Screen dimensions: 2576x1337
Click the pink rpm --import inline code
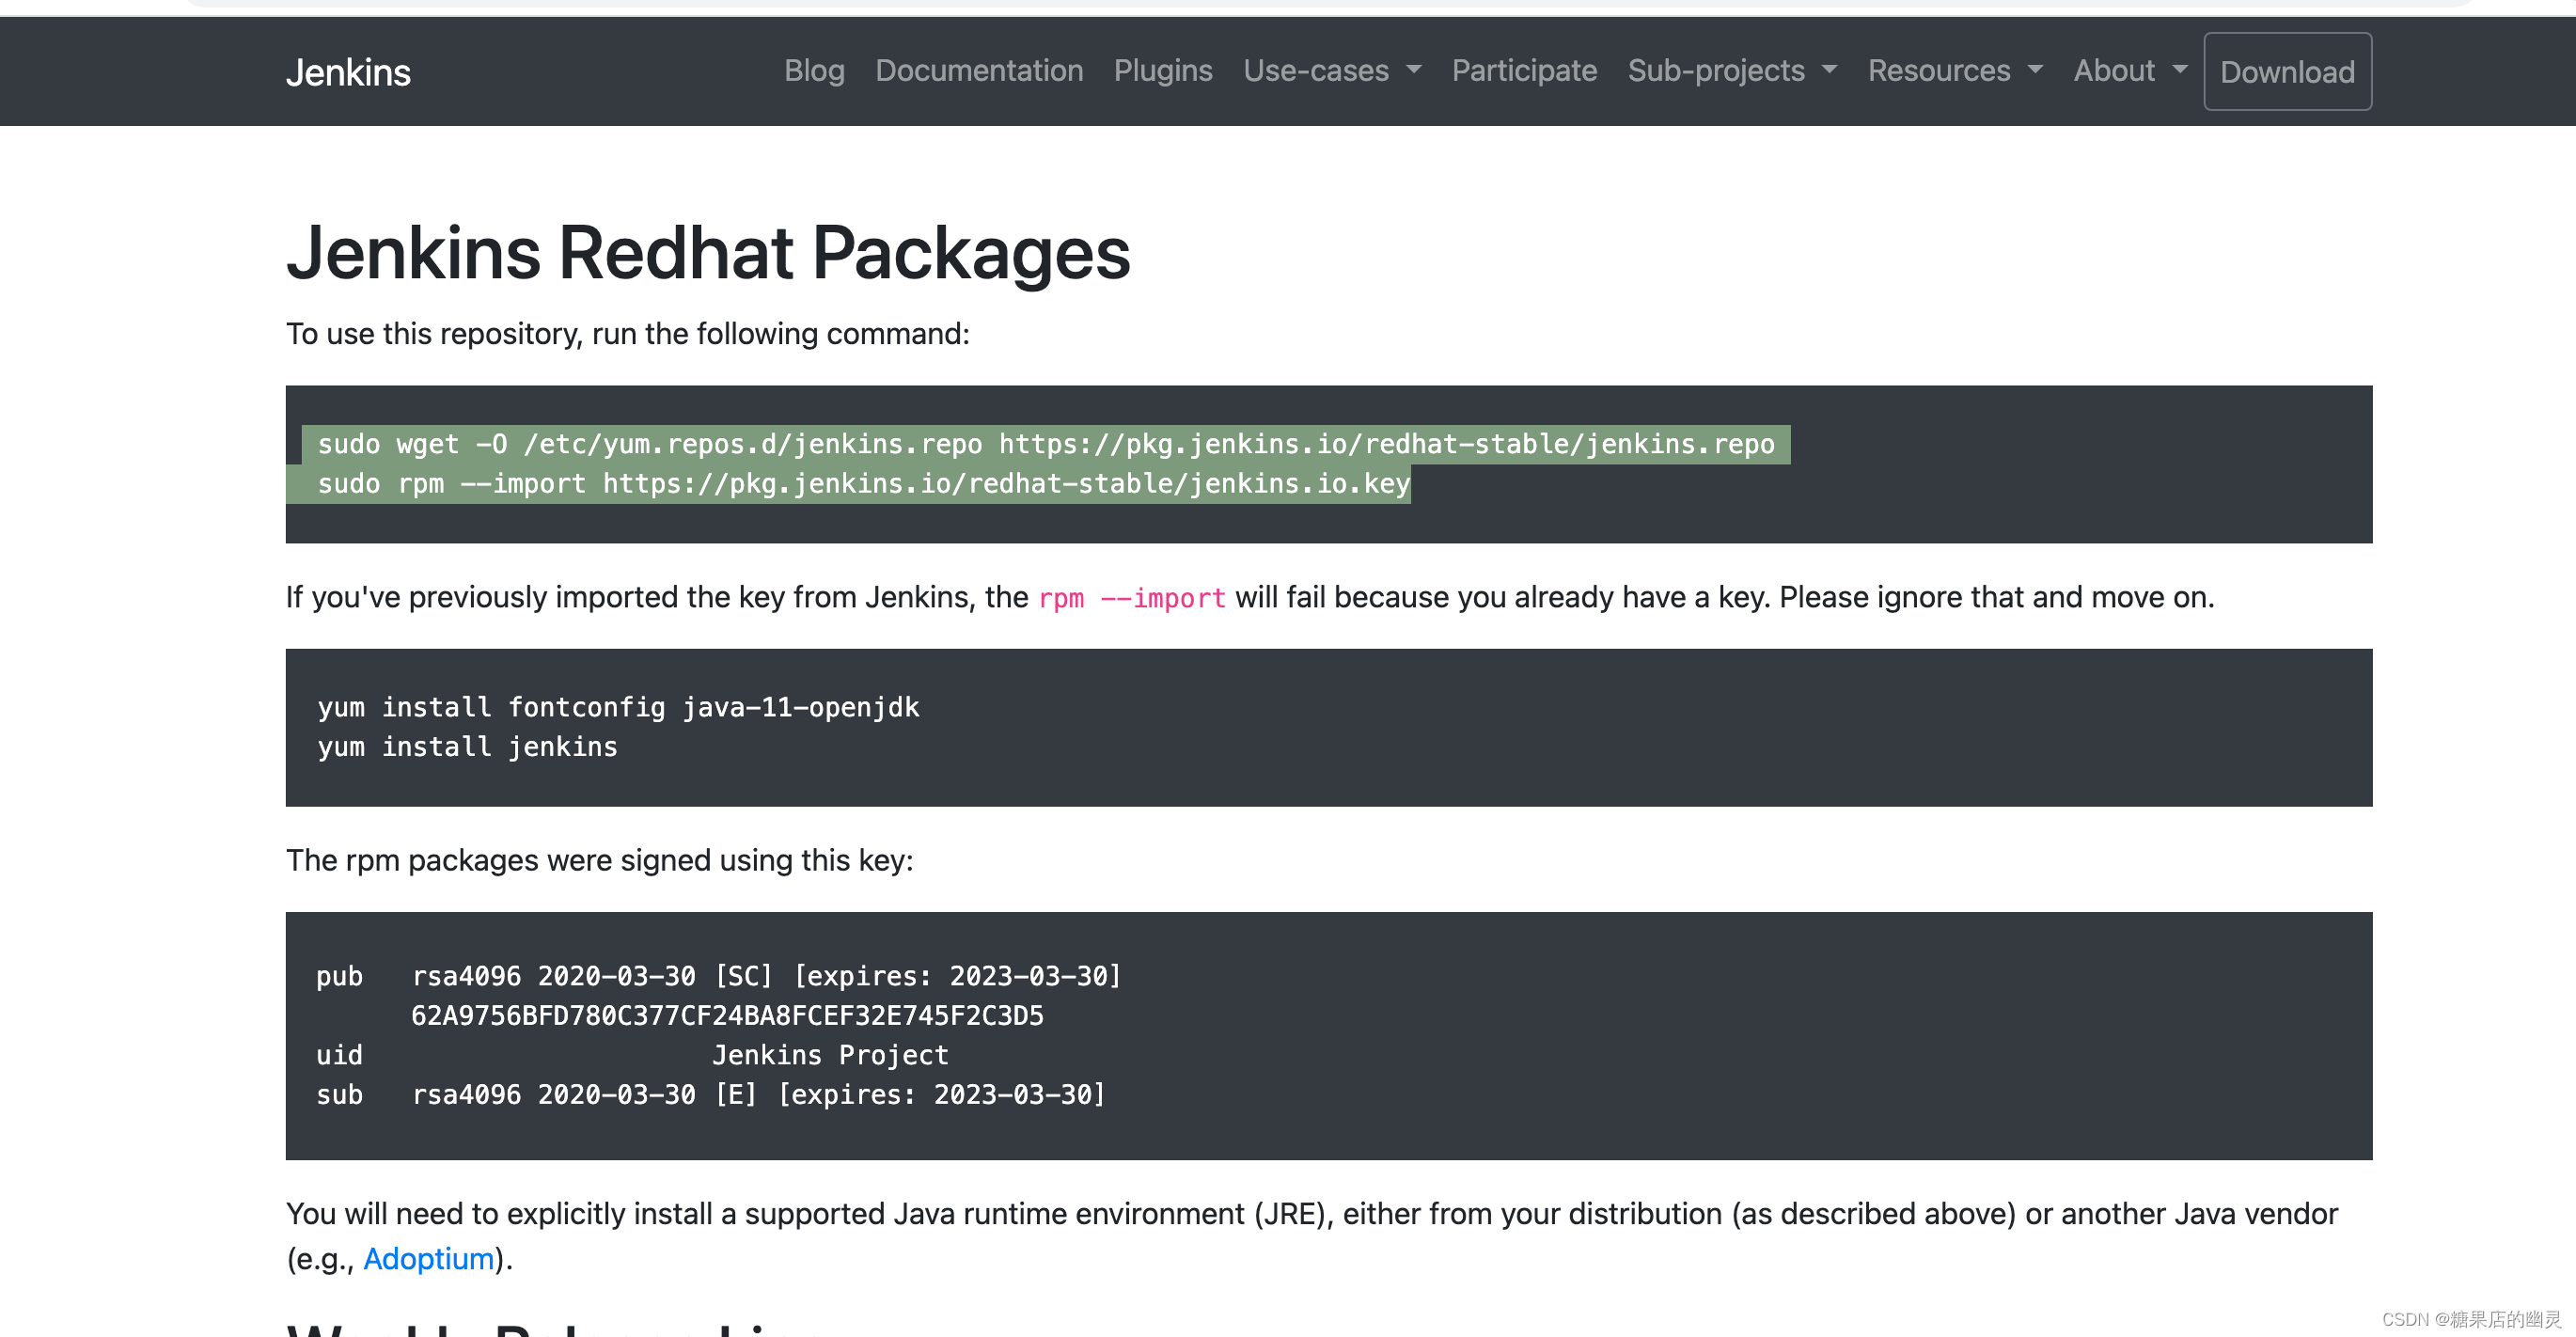[x=1132, y=598]
